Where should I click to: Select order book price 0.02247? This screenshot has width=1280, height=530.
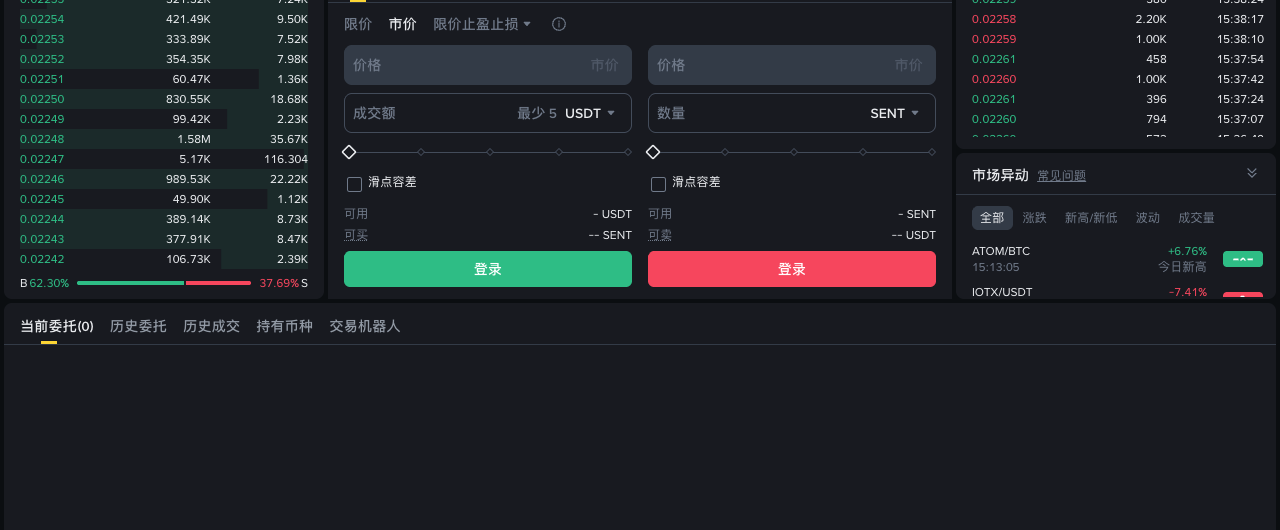tap(42, 159)
